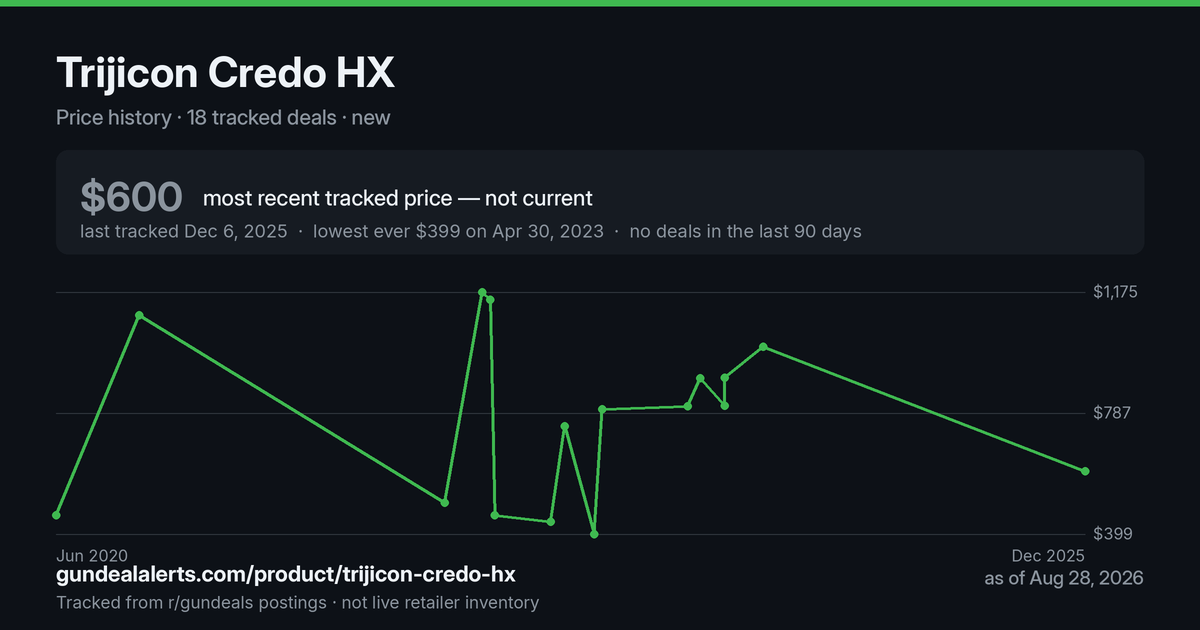The height and width of the screenshot is (630, 1200).
Task: Select the $787 y-axis label
Action: [x=1110, y=413]
